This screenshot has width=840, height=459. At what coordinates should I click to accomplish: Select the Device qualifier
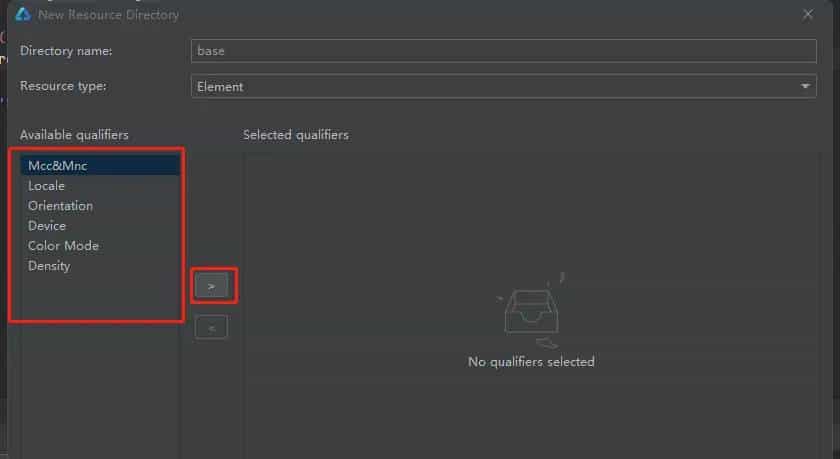100,225
